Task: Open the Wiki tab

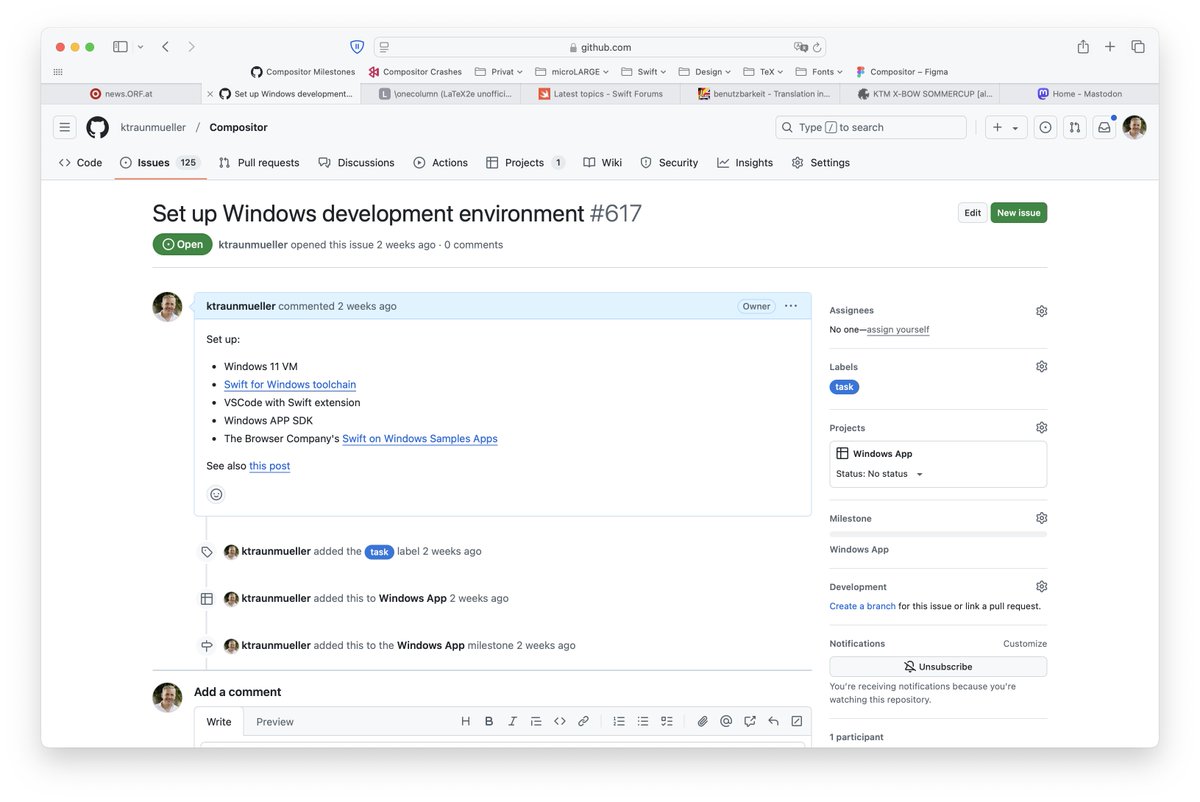Action: [x=602, y=162]
